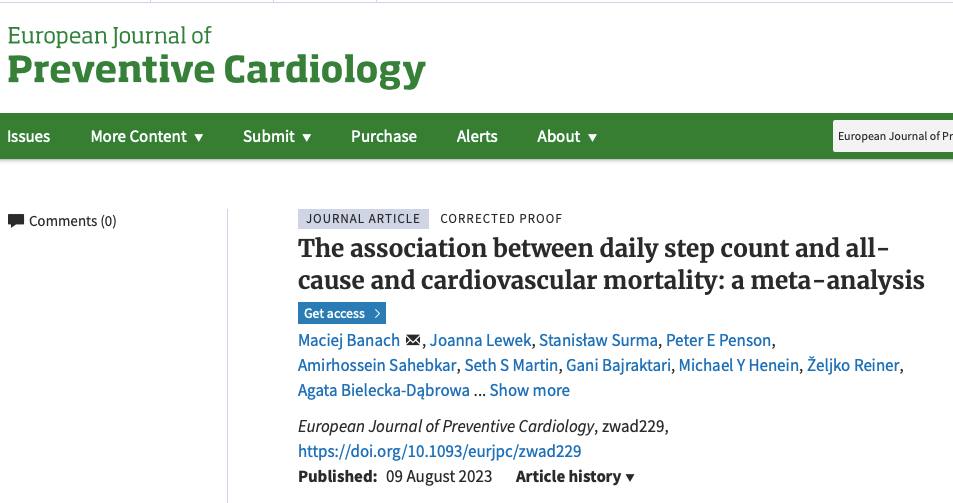Click the envelope icon beside Maciej Banach
This screenshot has width=953, height=503.
click(x=413, y=340)
